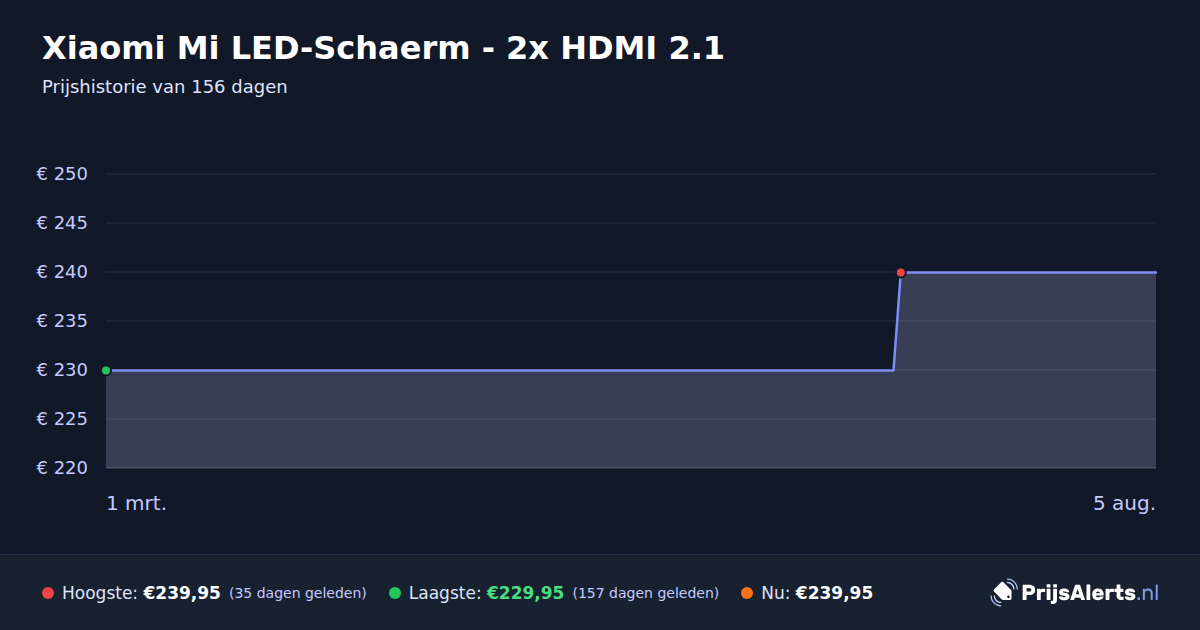Click the PrijsAlerts tag logo icon
The height and width of the screenshot is (630, 1200).
[1003, 593]
